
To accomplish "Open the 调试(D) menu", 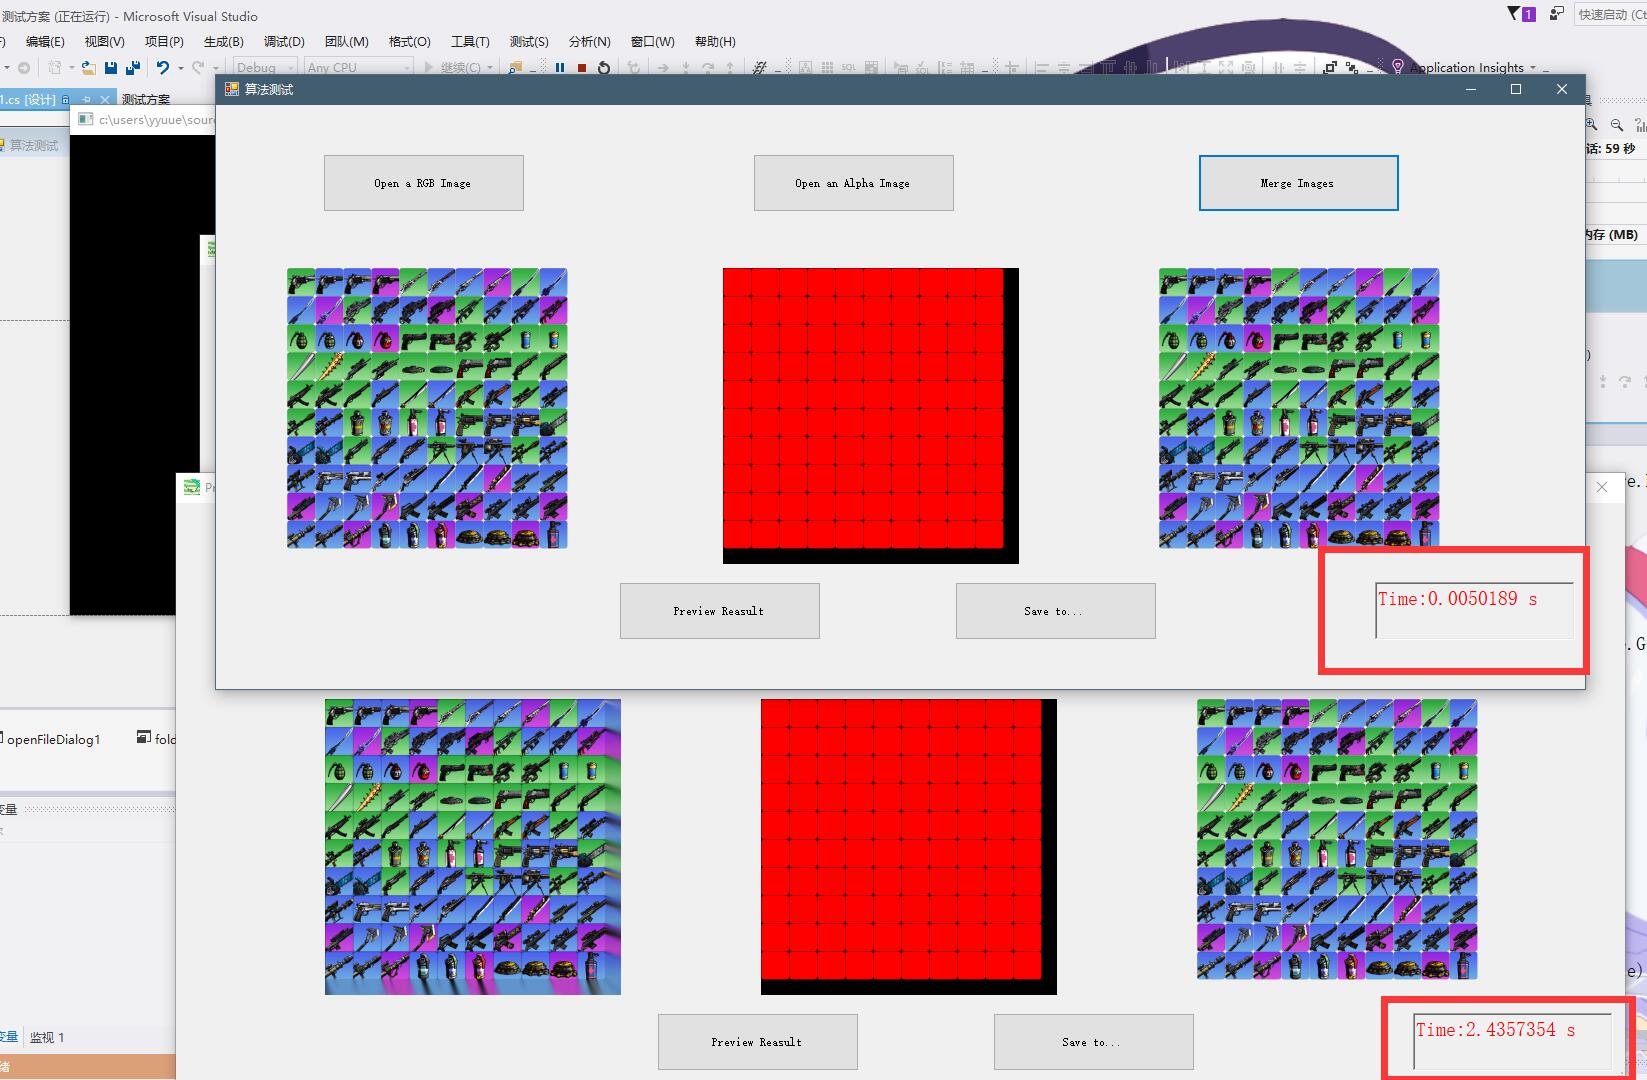I will click(x=284, y=41).
